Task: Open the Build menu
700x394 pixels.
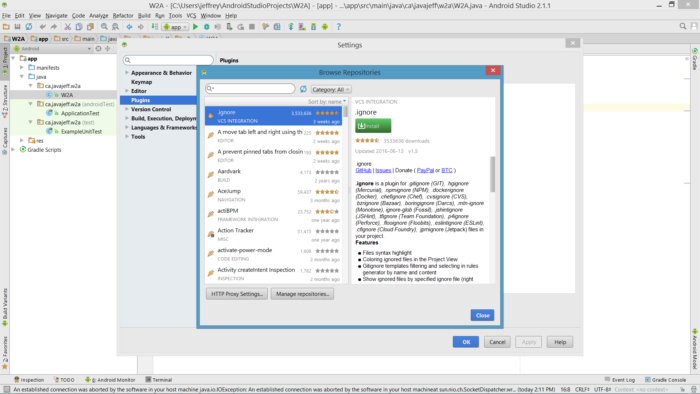Action: tap(144, 16)
